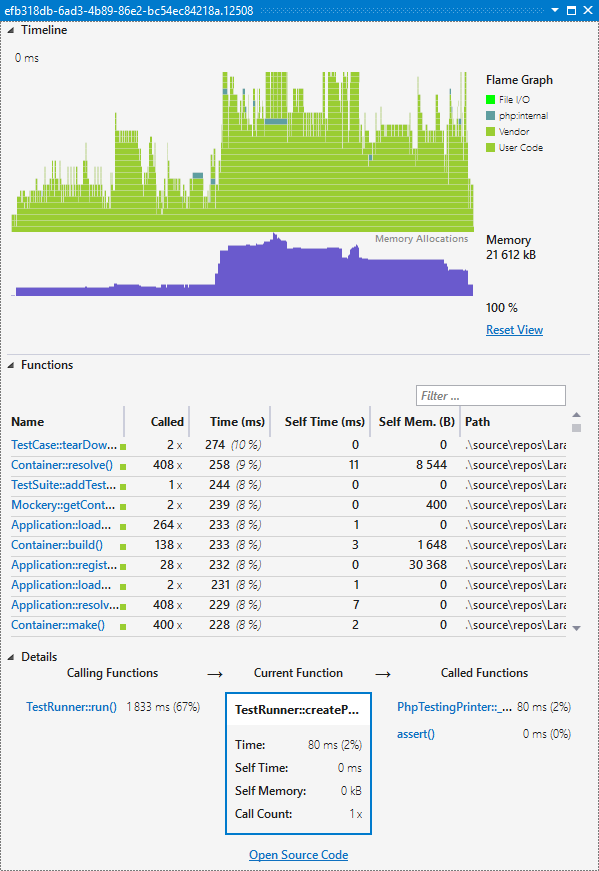Open the Container::build() function
599x871 pixels.
pos(57,545)
